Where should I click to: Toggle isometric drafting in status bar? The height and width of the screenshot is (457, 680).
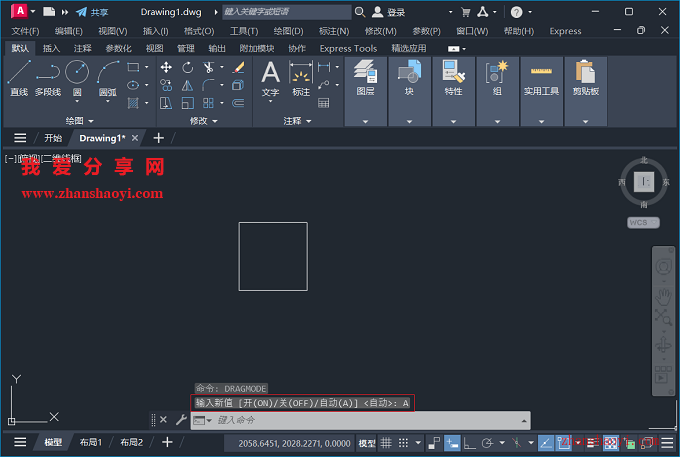pos(517,443)
